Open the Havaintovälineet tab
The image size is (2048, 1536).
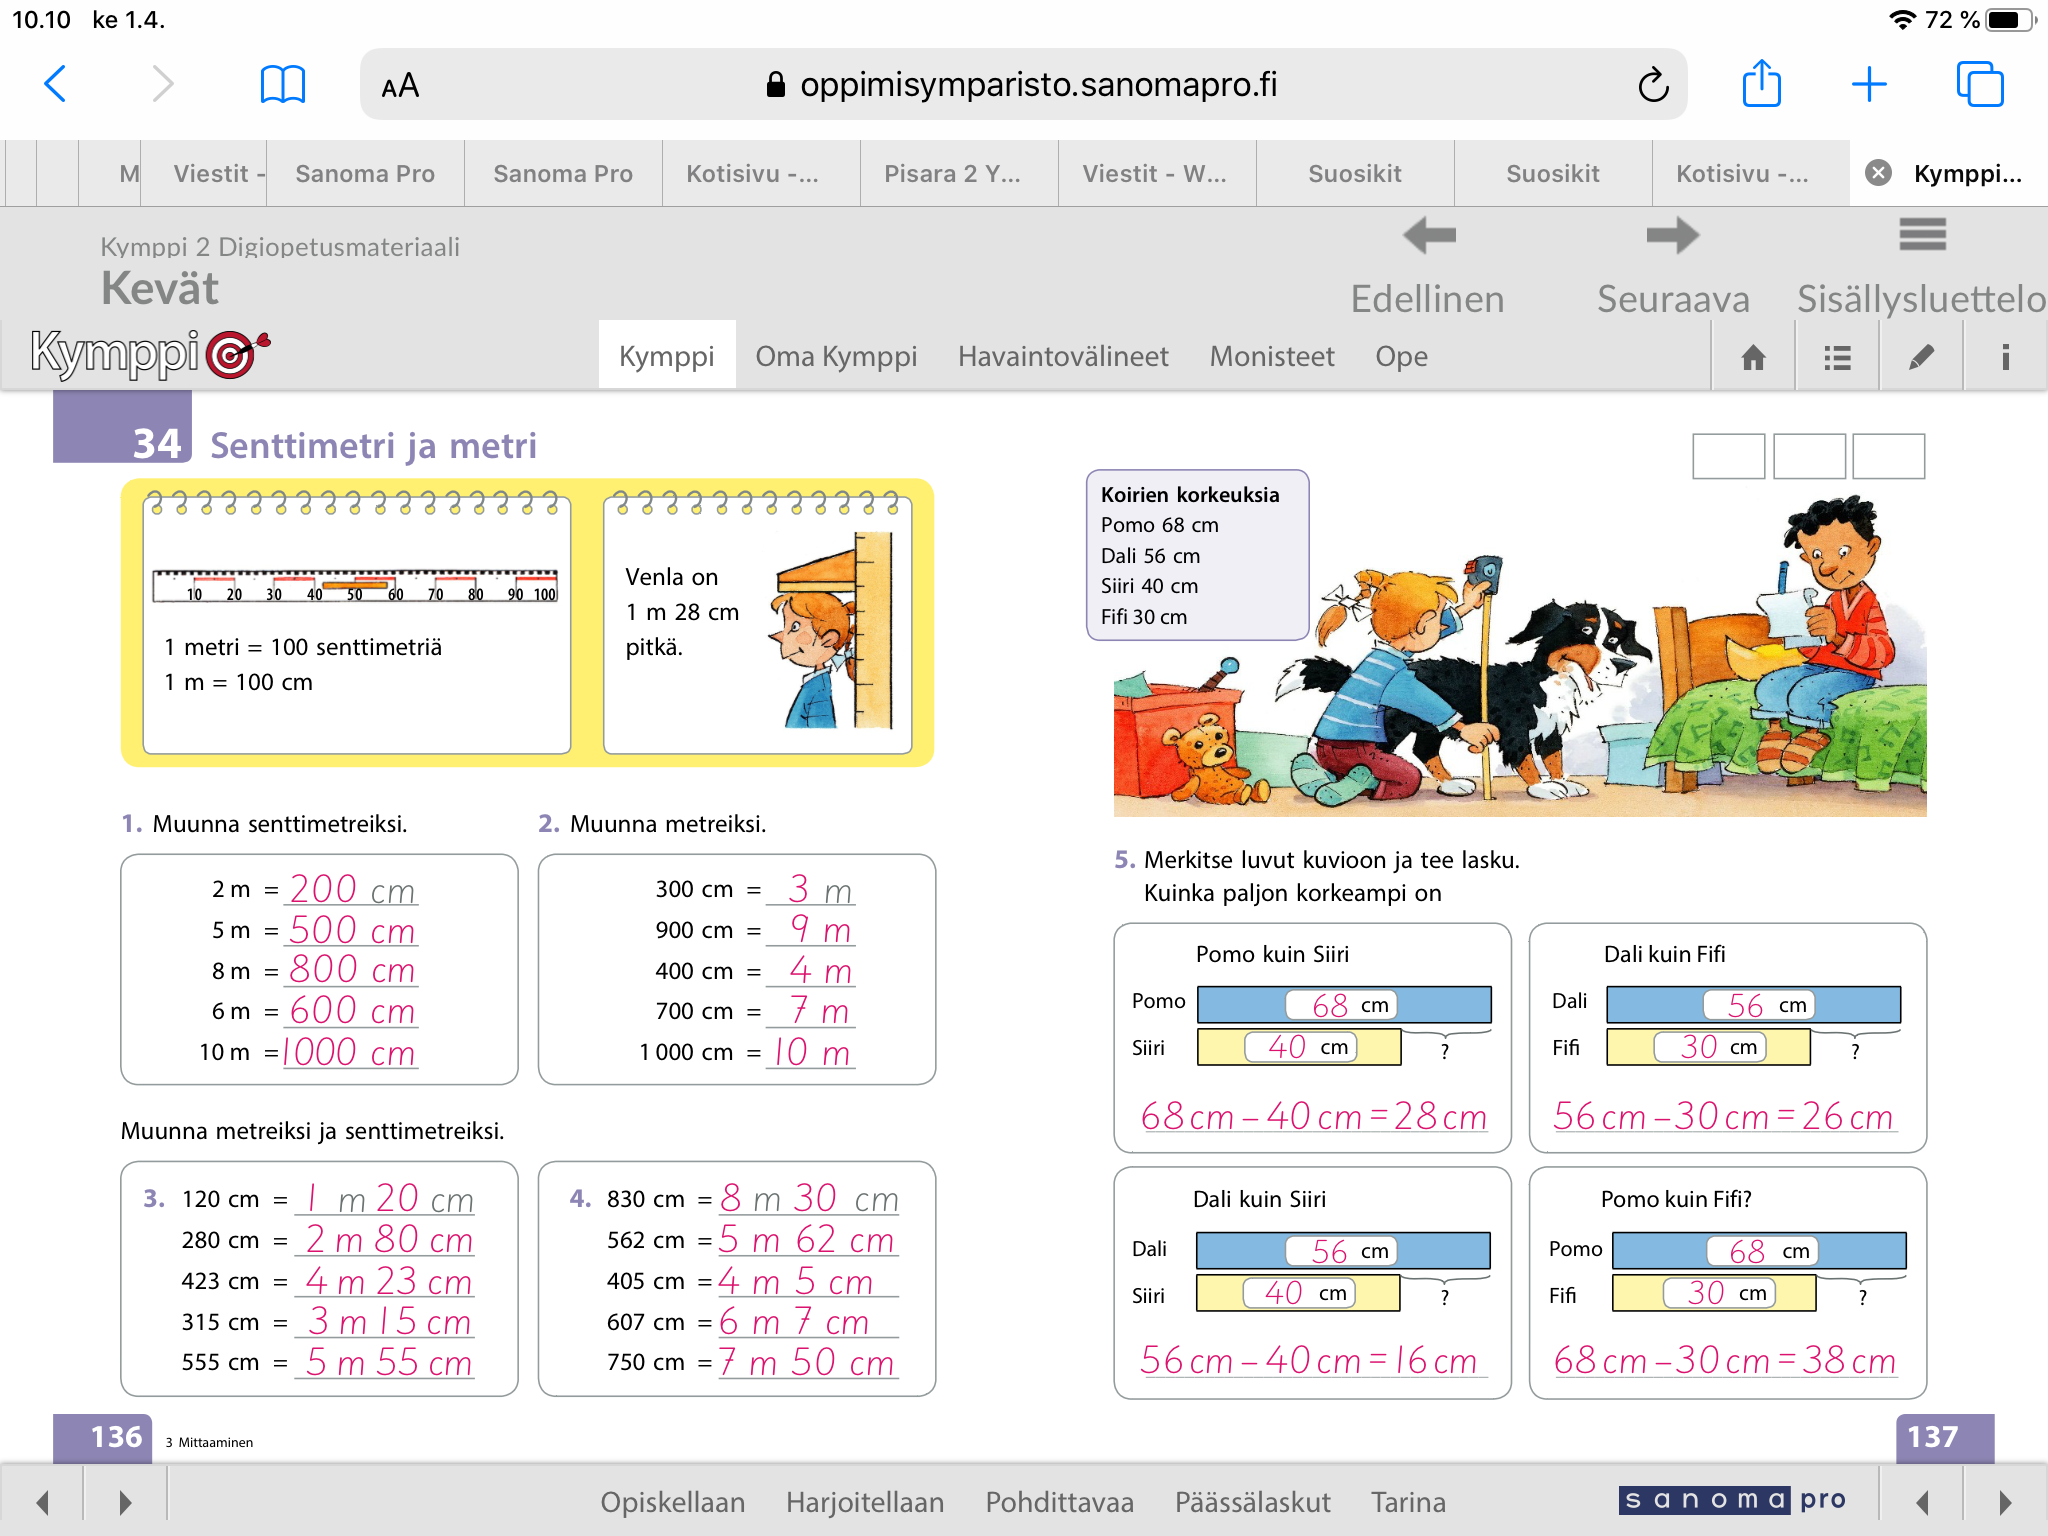point(1063,356)
